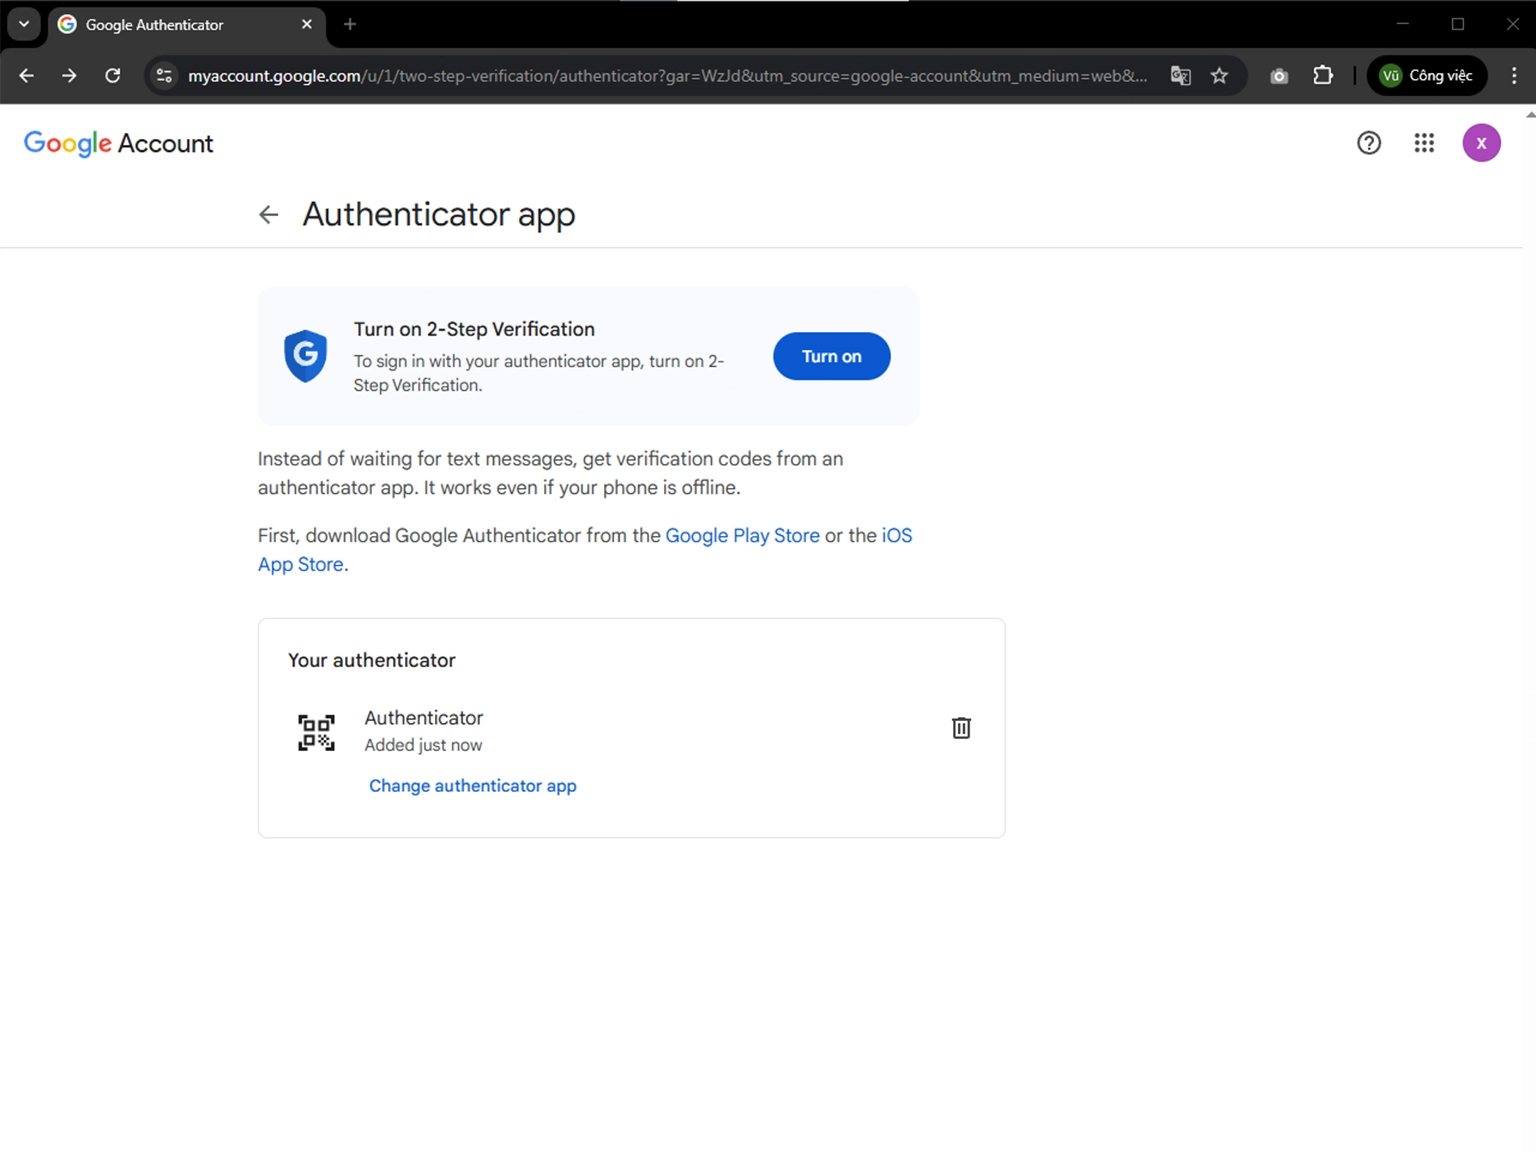Click the address bar URL field

tap(660, 76)
